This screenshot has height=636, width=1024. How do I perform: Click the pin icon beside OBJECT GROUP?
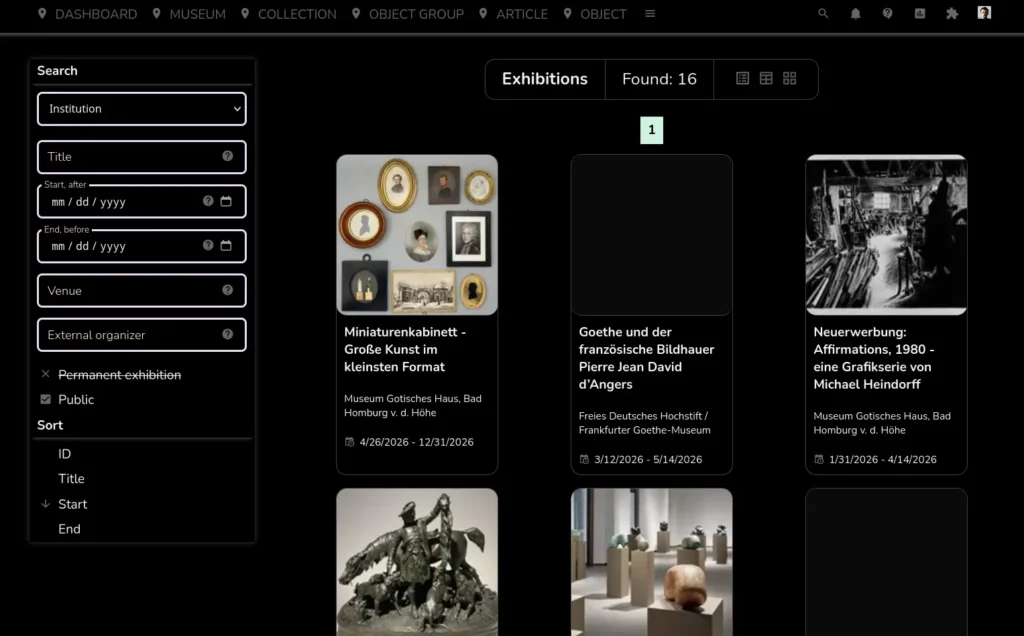[x=356, y=13]
